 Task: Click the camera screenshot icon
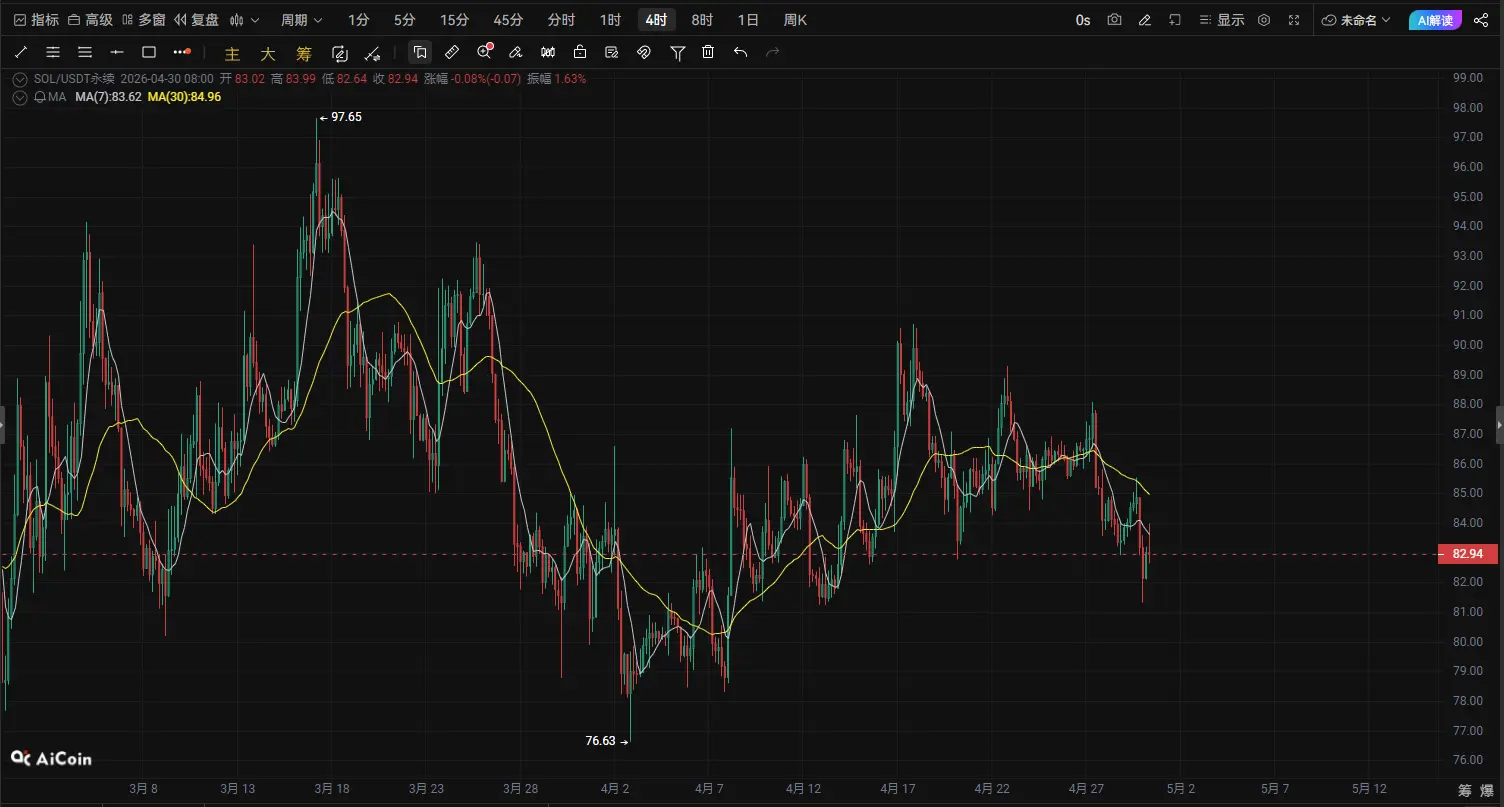click(x=1114, y=20)
